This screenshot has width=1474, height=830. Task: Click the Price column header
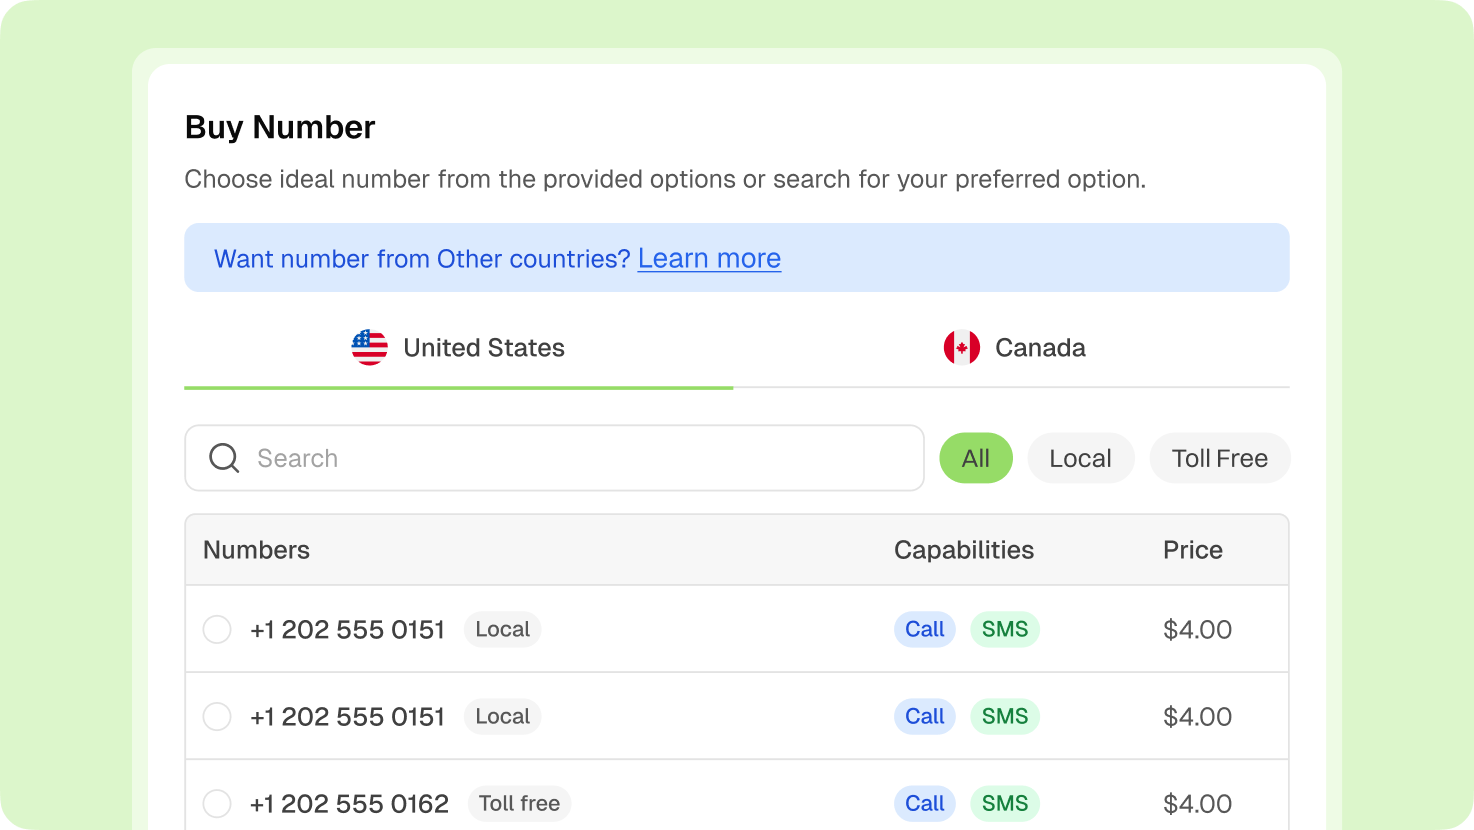1192,550
